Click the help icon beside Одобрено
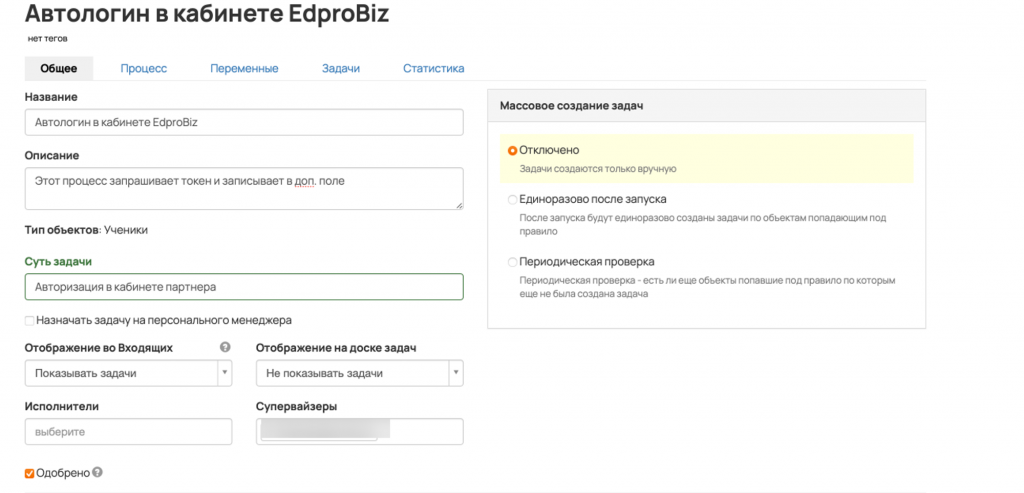Viewport: 1024px width, 493px height. click(x=97, y=472)
